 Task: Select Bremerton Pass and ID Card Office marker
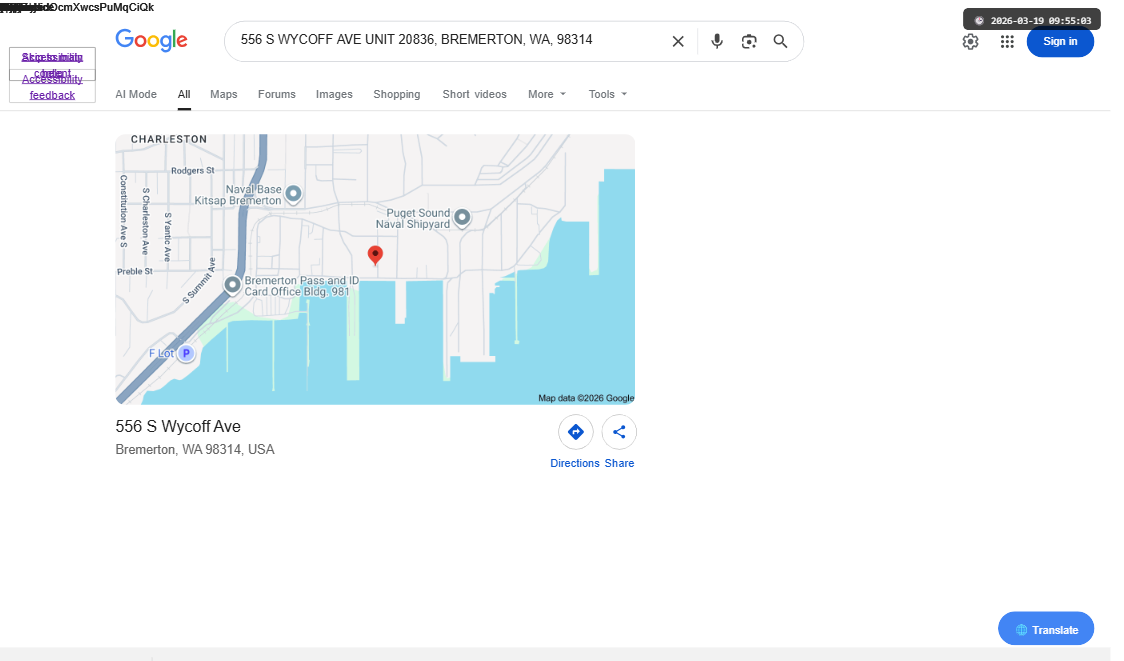232,285
